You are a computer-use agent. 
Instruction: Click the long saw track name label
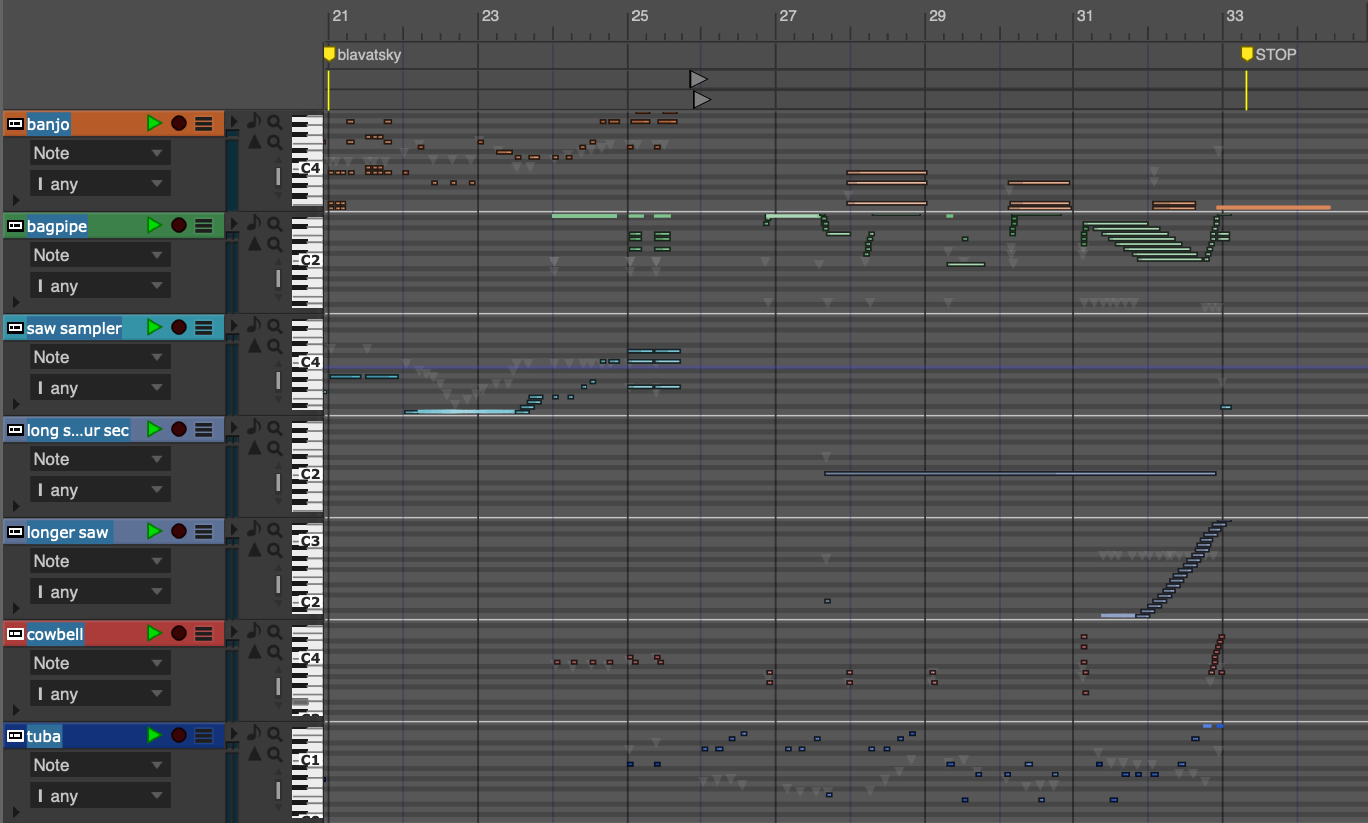[x=78, y=430]
